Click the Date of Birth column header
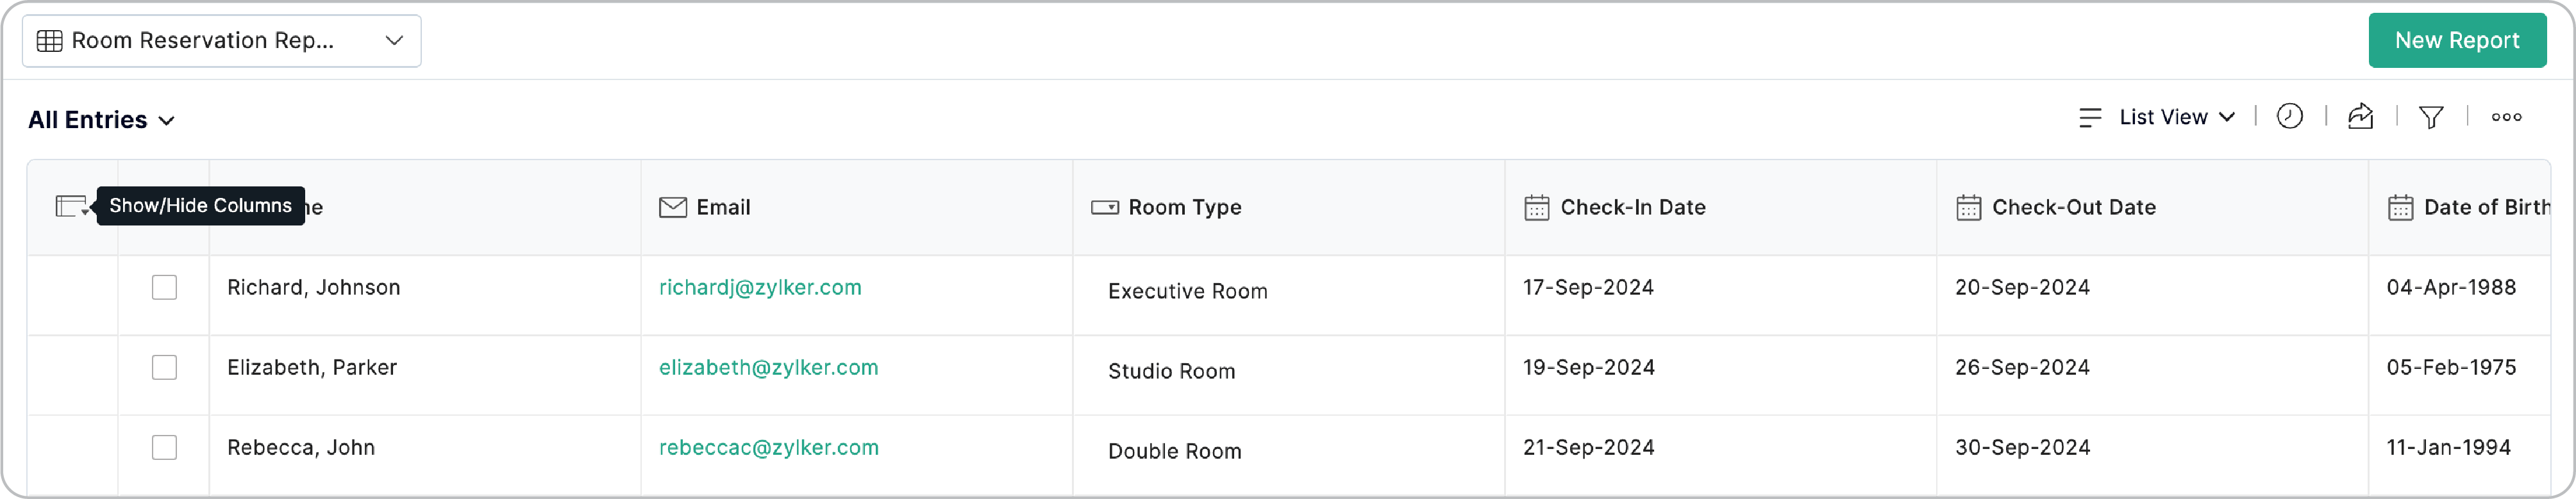 [2486, 208]
